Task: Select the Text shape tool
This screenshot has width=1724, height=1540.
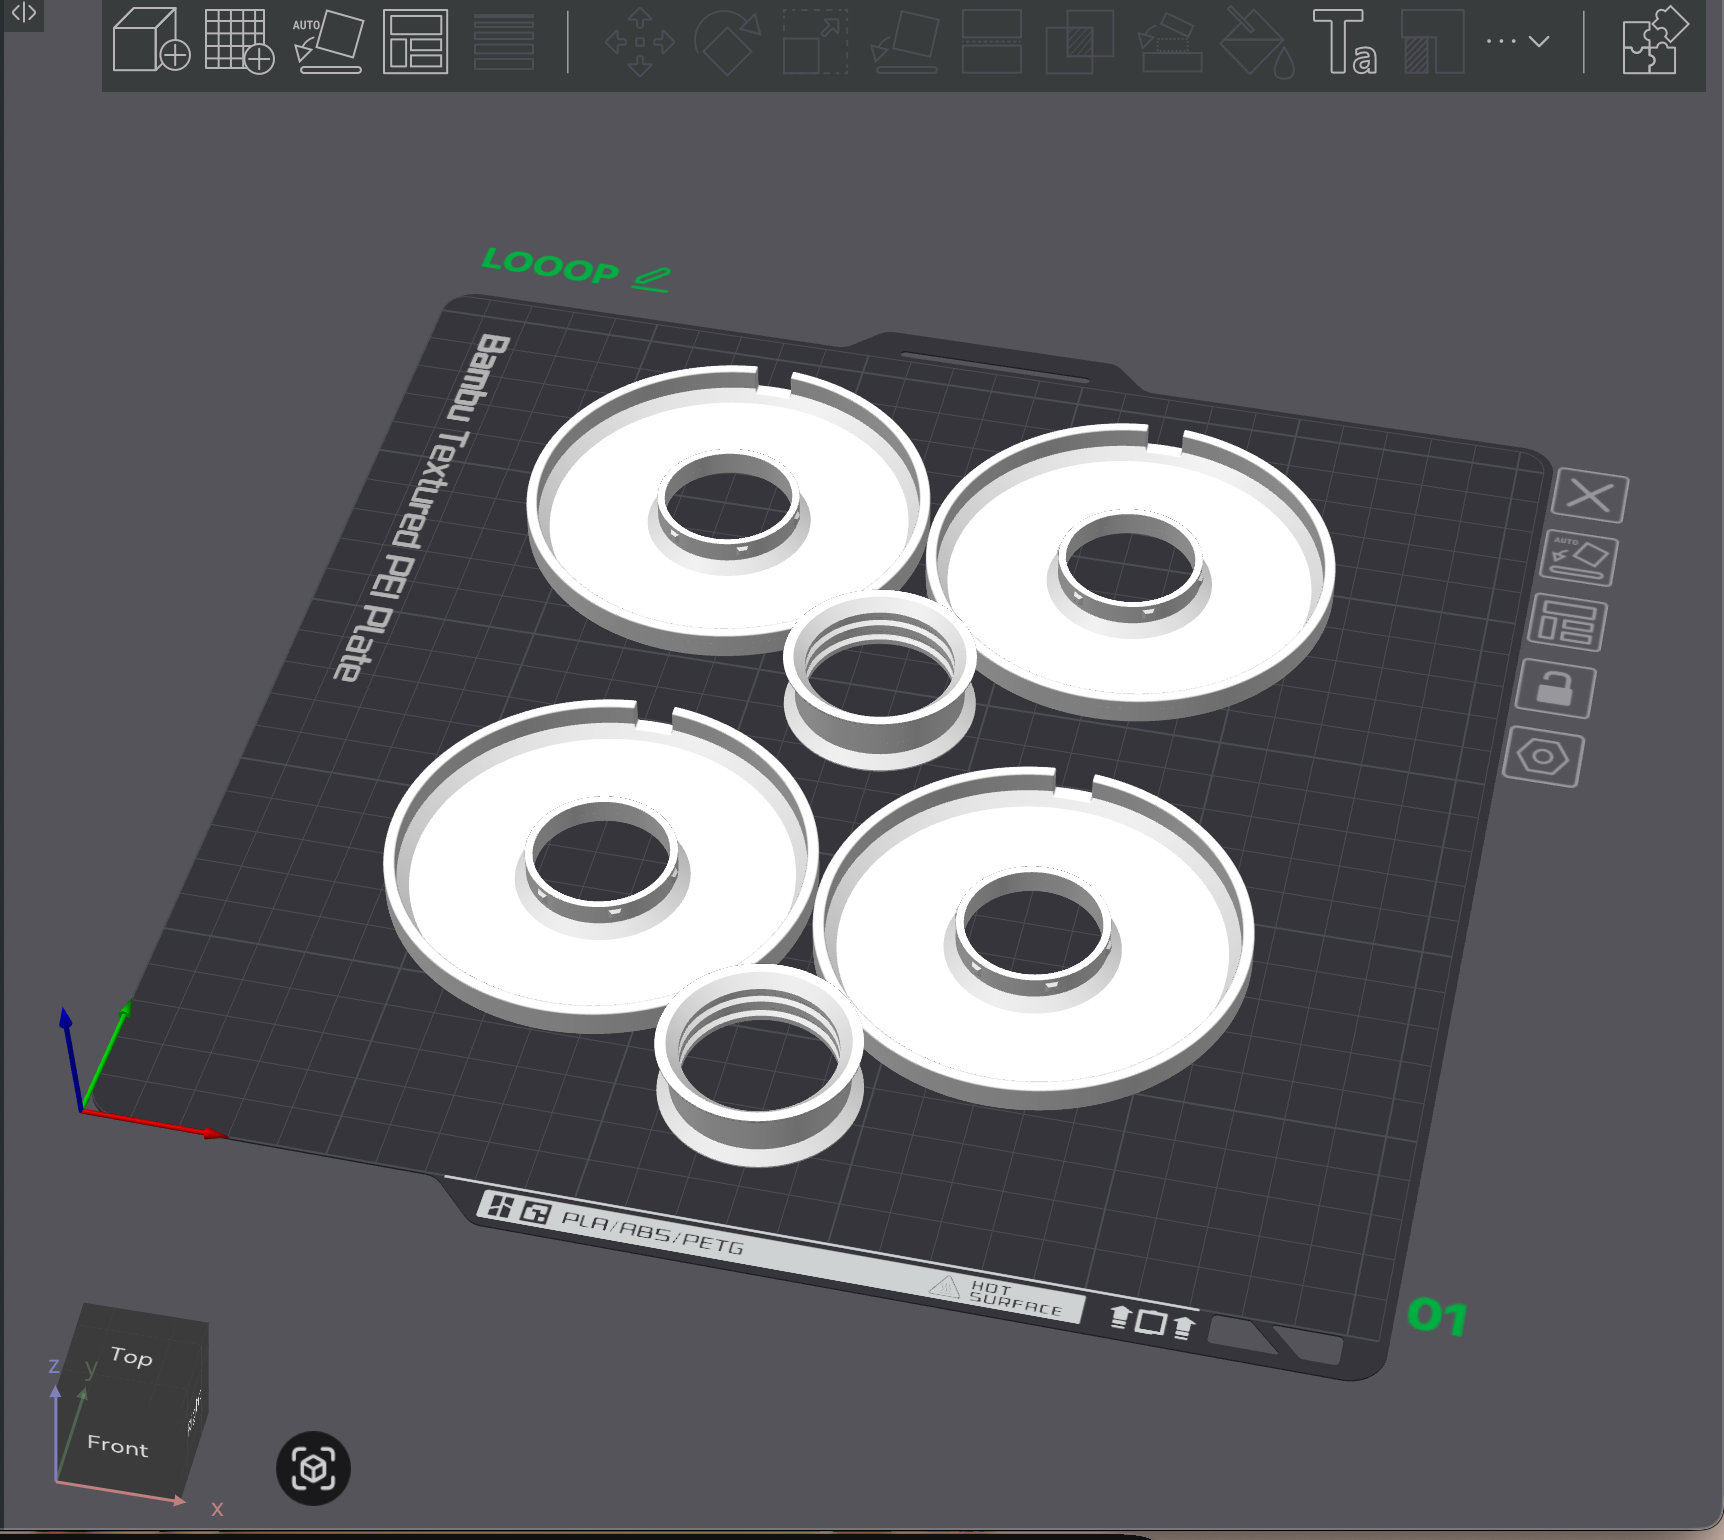Action: (1345, 42)
